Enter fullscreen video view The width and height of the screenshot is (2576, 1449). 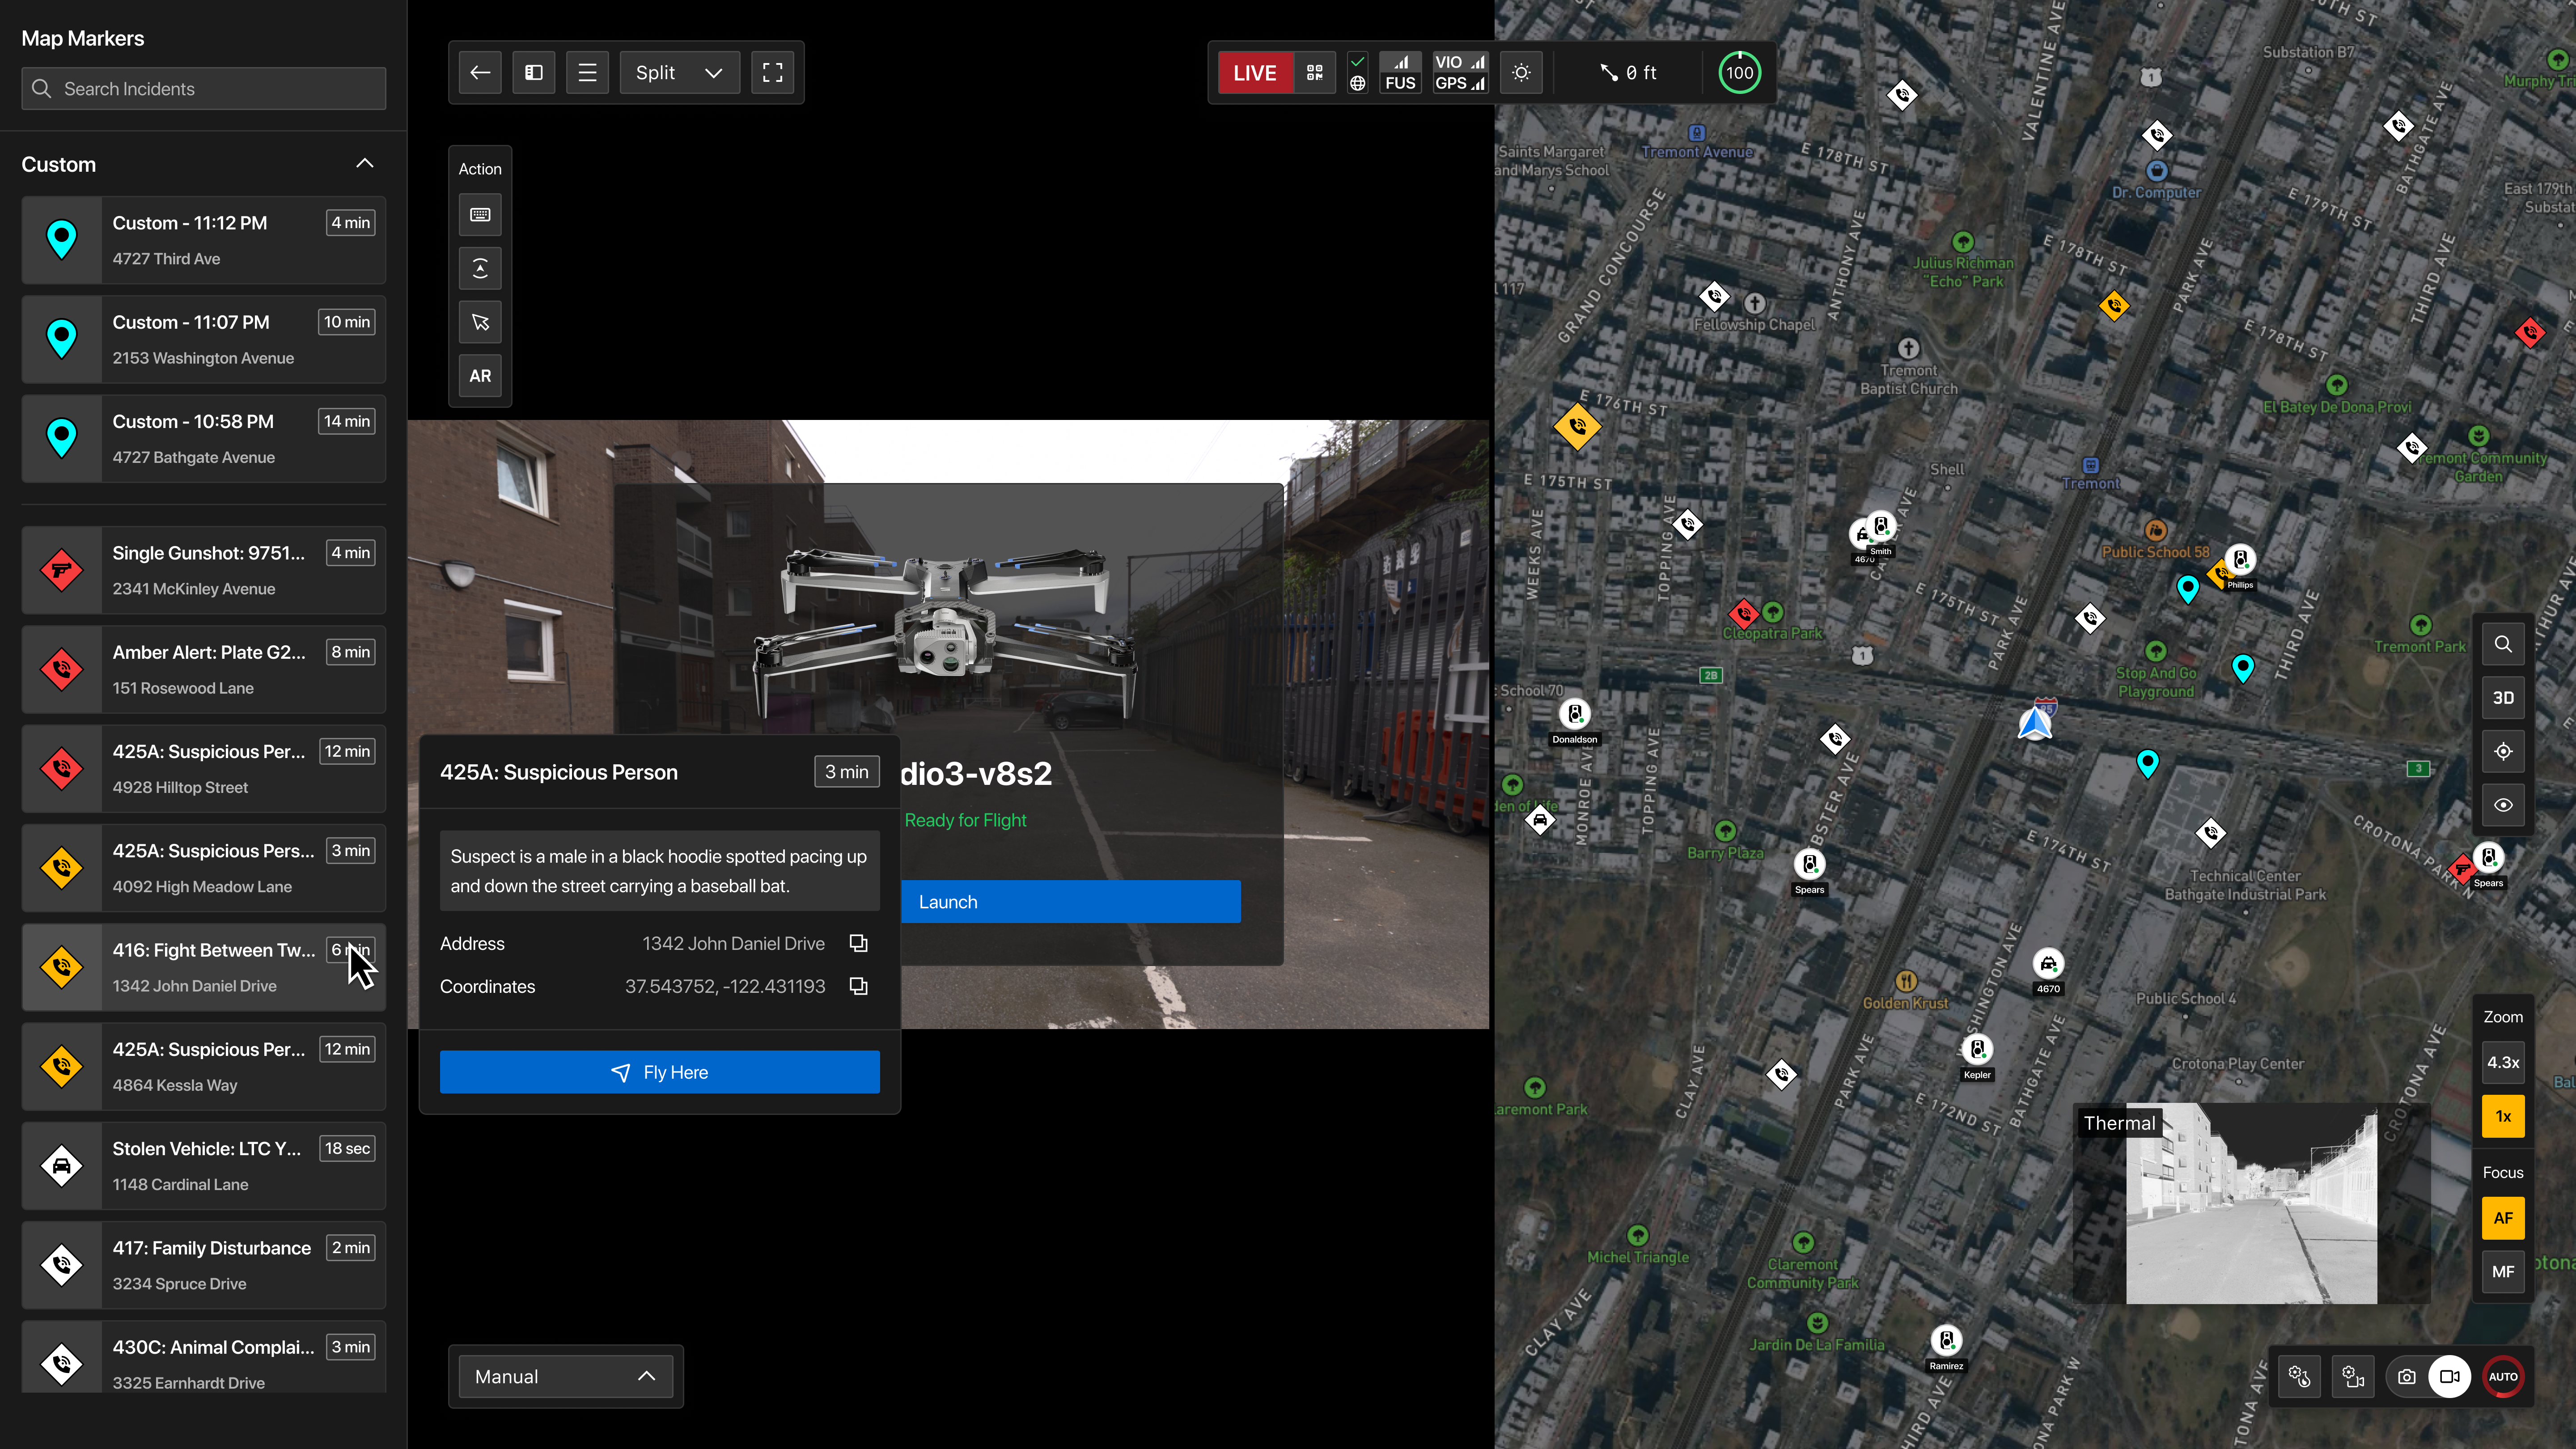pyautogui.click(x=772, y=72)
